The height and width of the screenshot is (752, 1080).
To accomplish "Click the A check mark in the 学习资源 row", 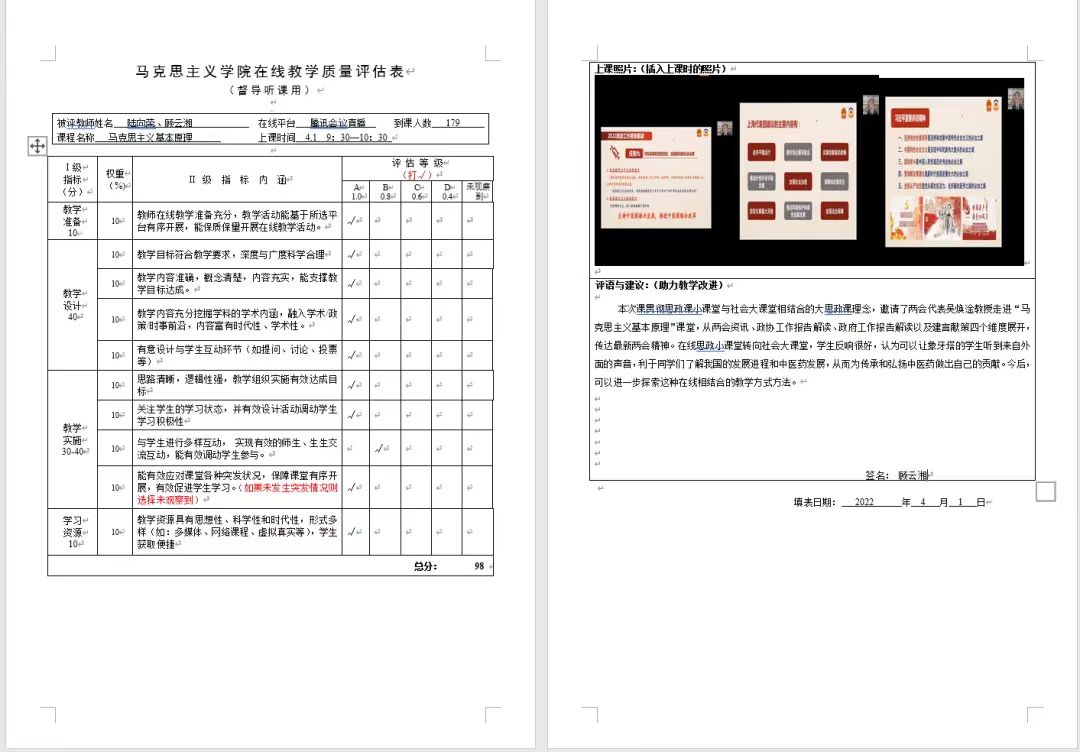I will tap(353, 532).
